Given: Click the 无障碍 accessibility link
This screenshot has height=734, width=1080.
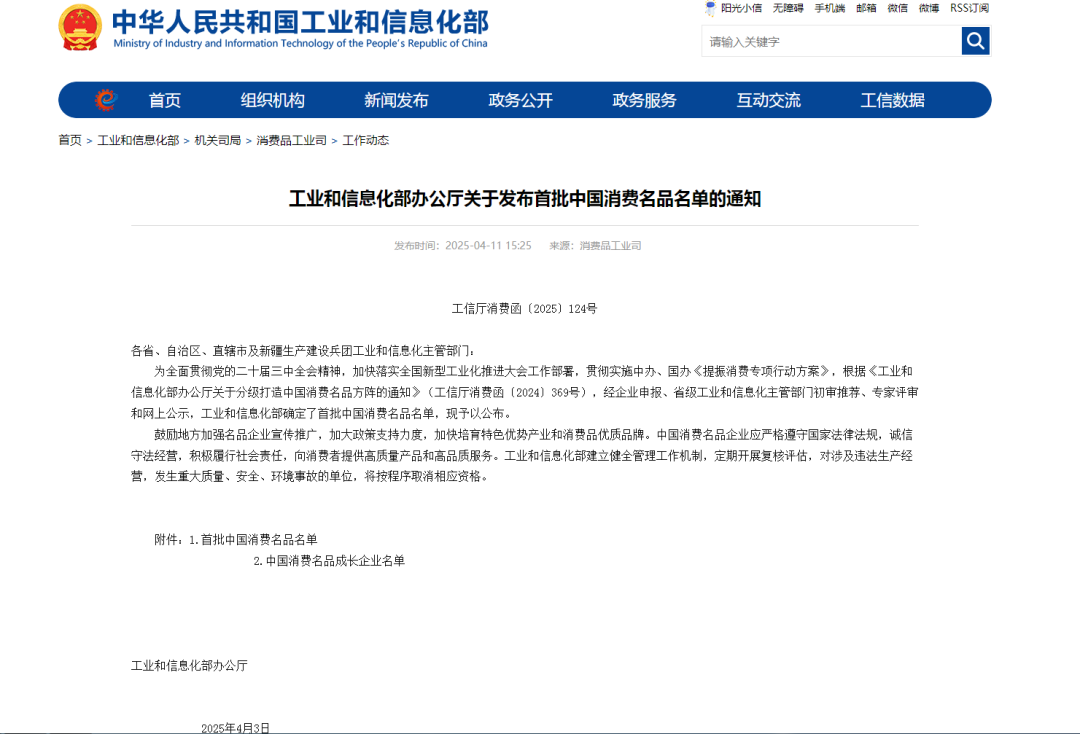Looking at the screenshot, I should click(788, 8).
